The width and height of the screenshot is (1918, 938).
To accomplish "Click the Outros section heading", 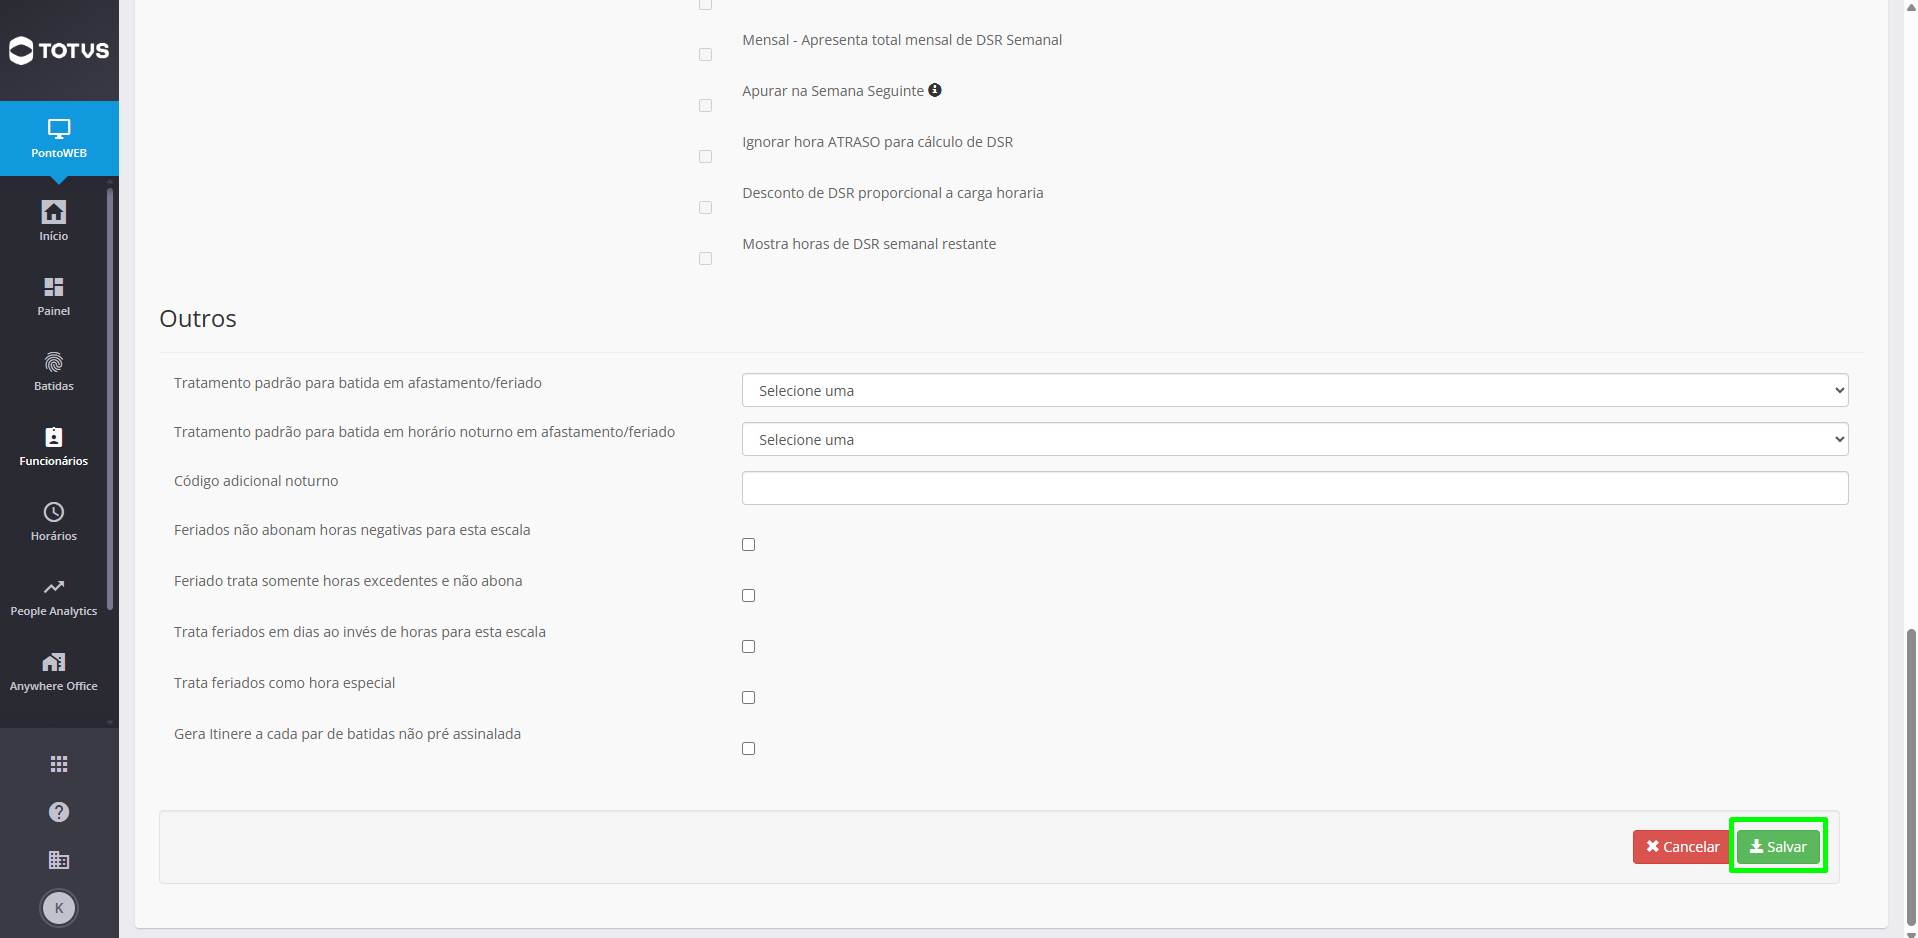I will 198,318.
